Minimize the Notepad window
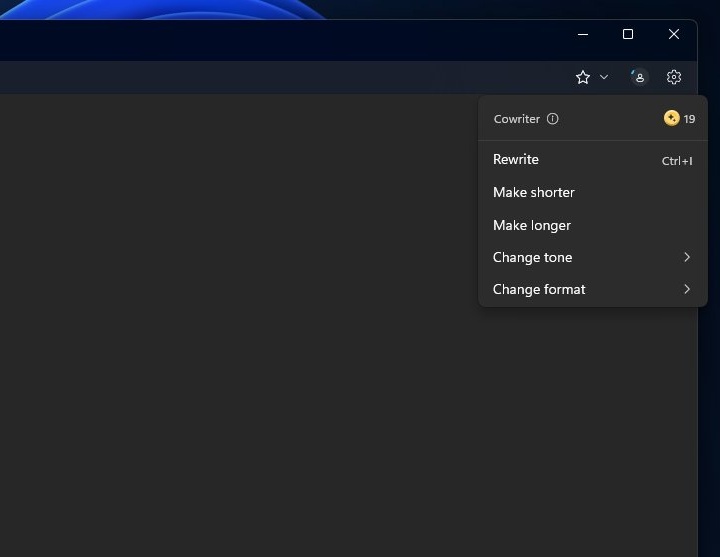This screenshot has height=557, width=720. 583,34
